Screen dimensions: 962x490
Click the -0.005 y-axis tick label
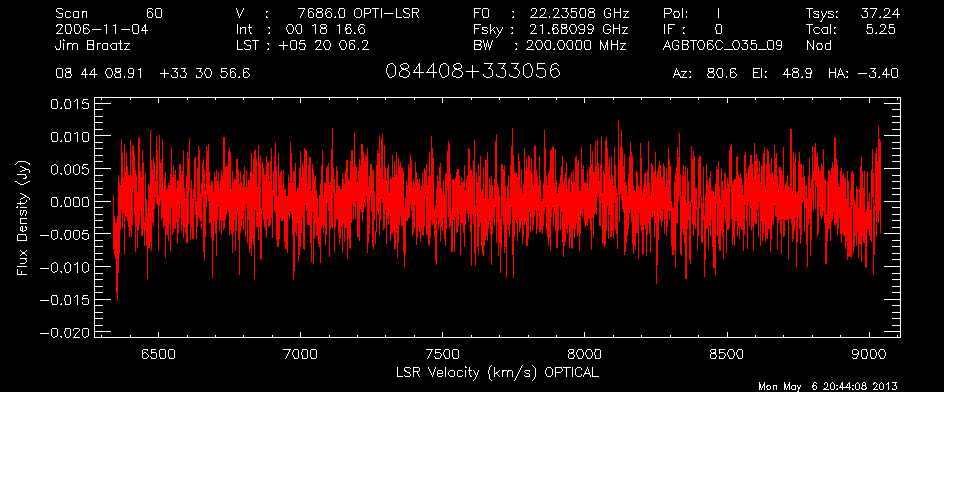coord(65,234)
